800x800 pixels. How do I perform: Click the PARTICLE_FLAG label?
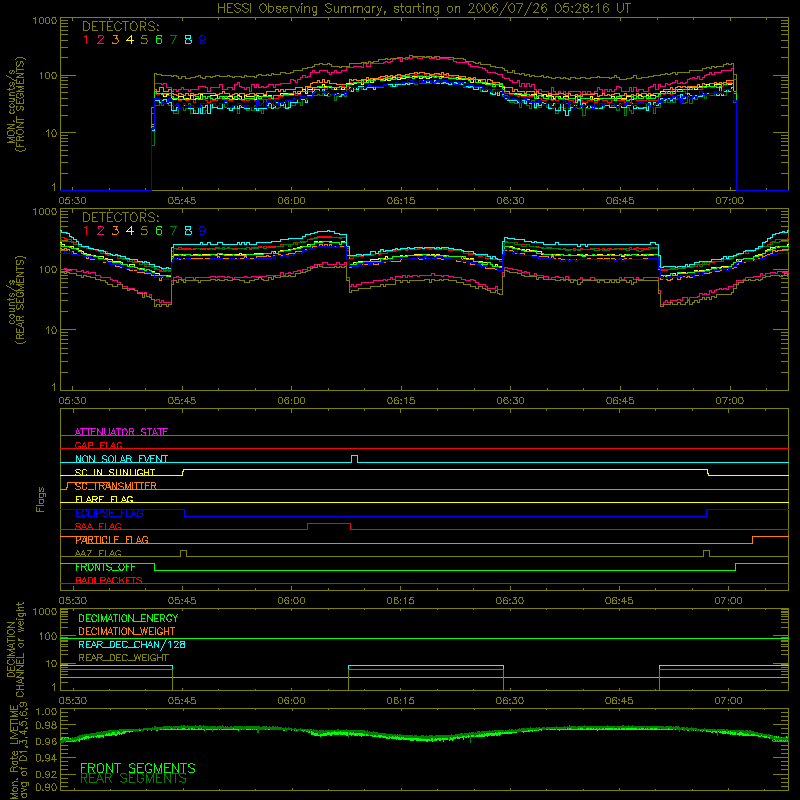coord(112,540)
